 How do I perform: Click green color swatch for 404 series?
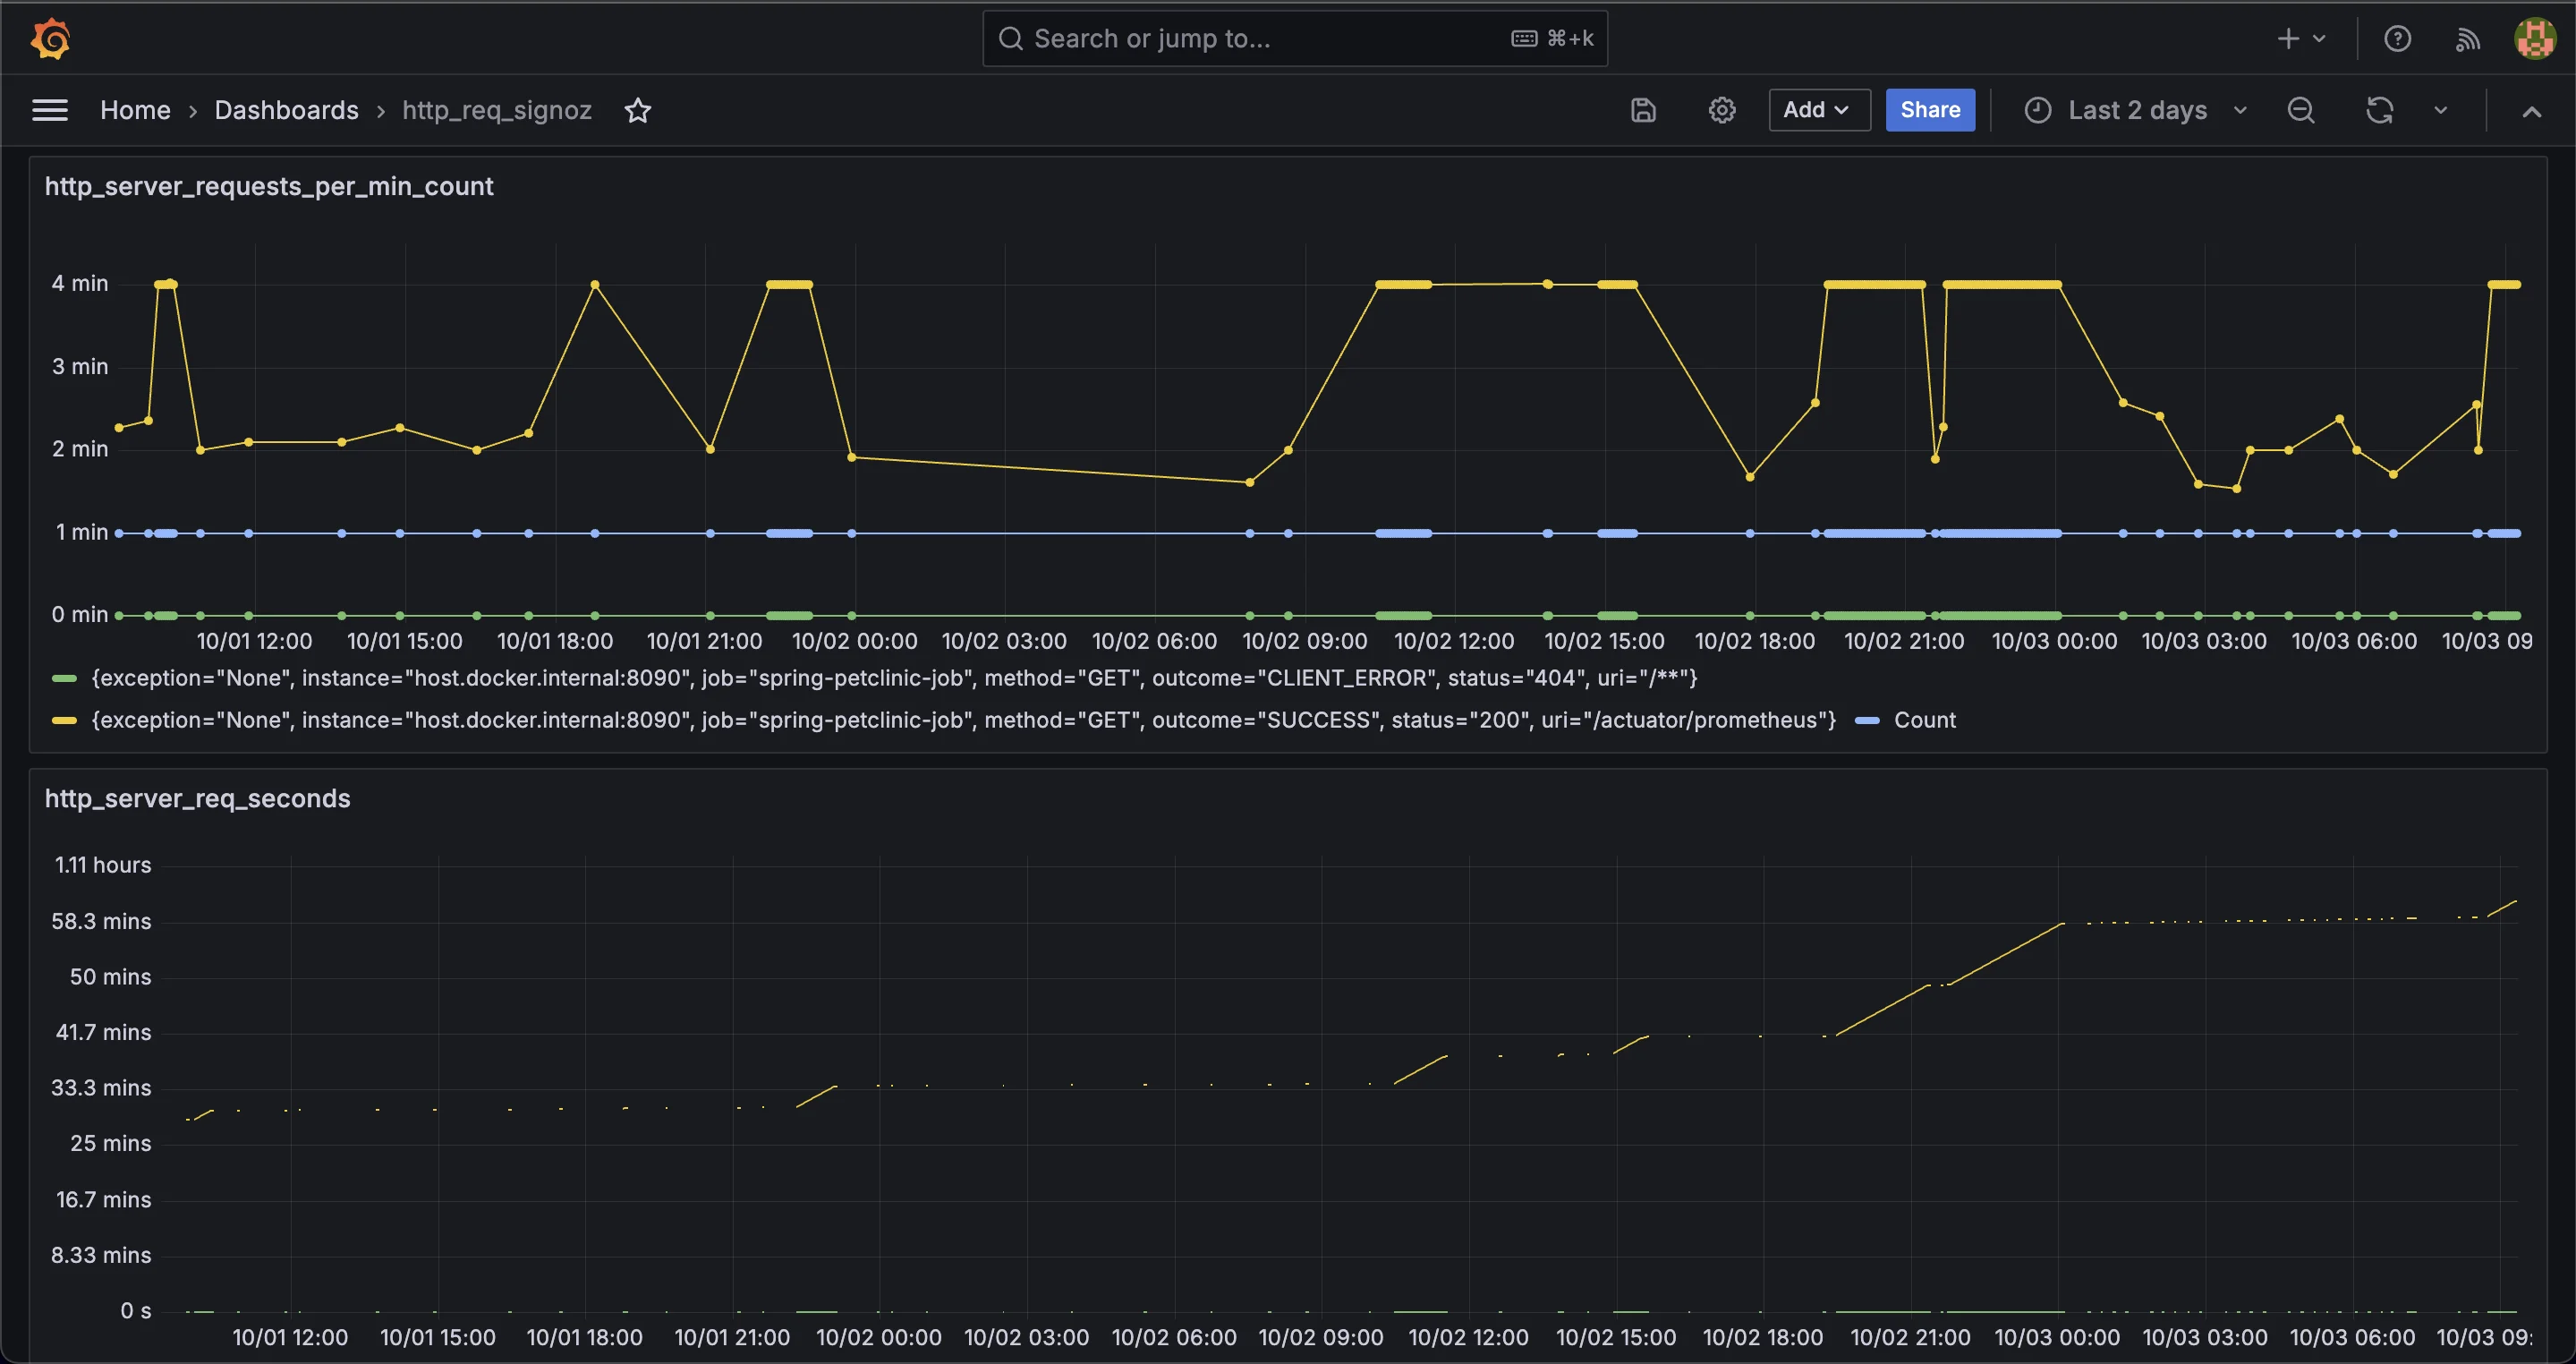tap(64, 678)
